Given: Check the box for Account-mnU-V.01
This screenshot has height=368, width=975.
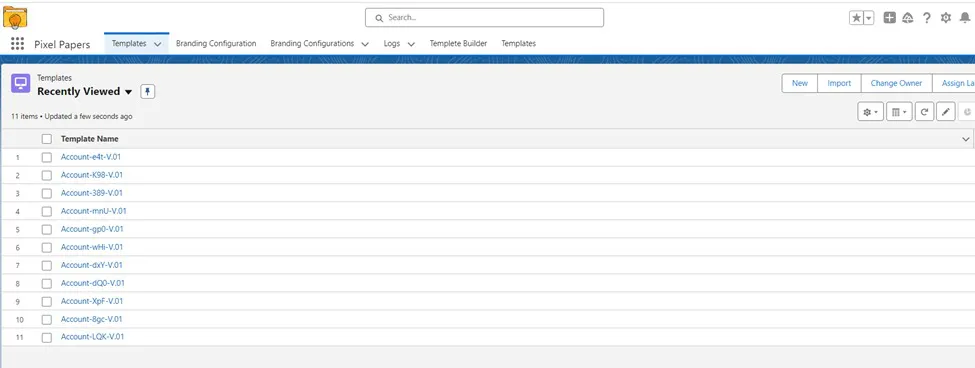Looking at the screenshot, I should pyautogui.click(x=47, y=211).
